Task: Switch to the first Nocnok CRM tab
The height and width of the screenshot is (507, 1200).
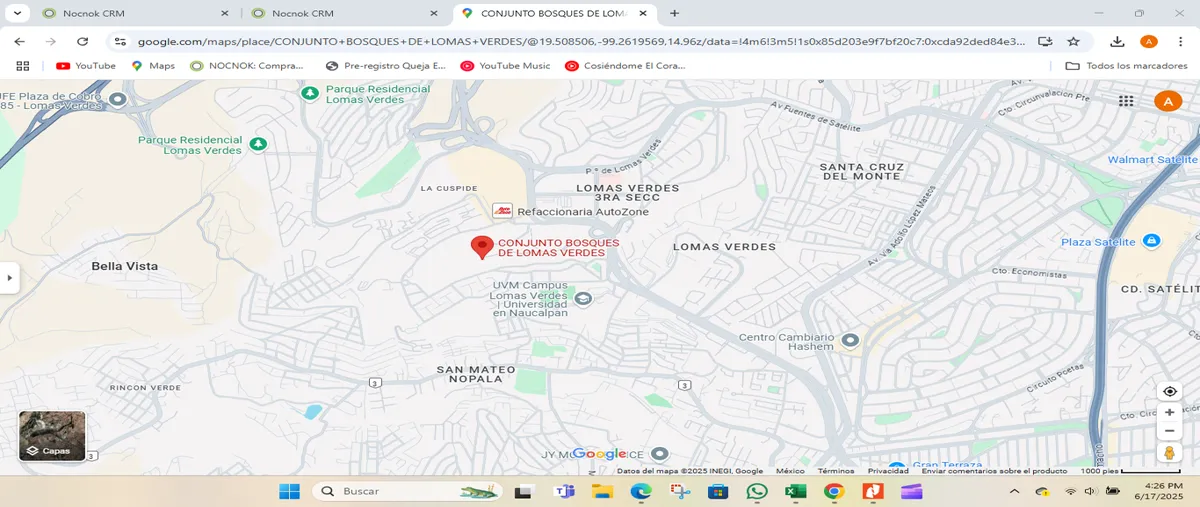Action: pyautogui.click(x=130, y=13)
